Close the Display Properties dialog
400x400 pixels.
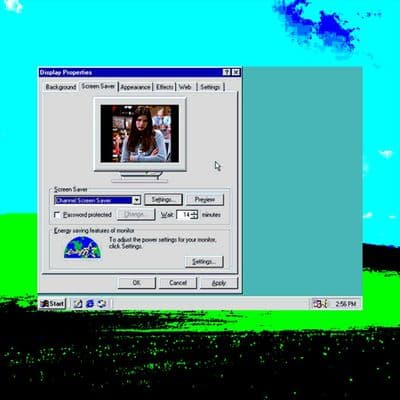coord(236,72)
